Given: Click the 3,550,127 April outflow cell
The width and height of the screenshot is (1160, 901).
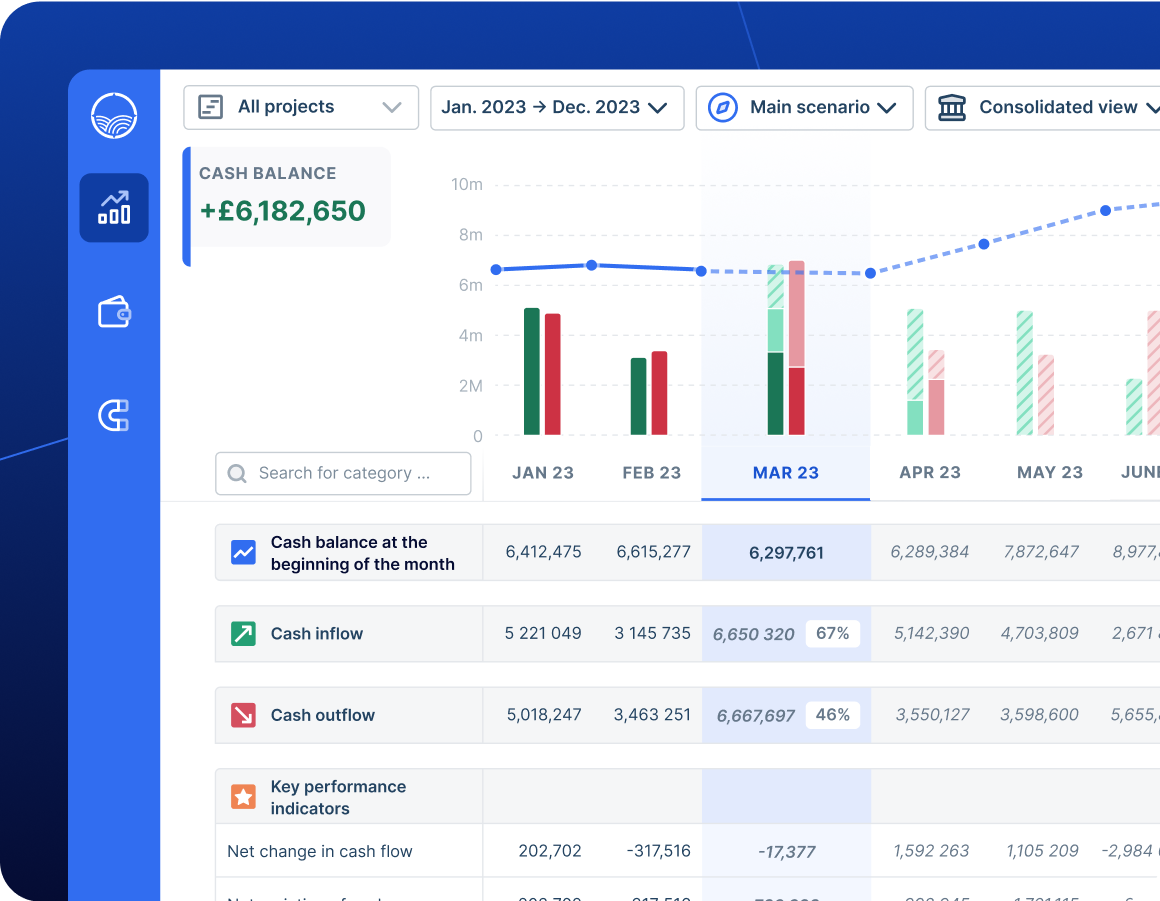Looking at the screenshot, I should [932, 715].
